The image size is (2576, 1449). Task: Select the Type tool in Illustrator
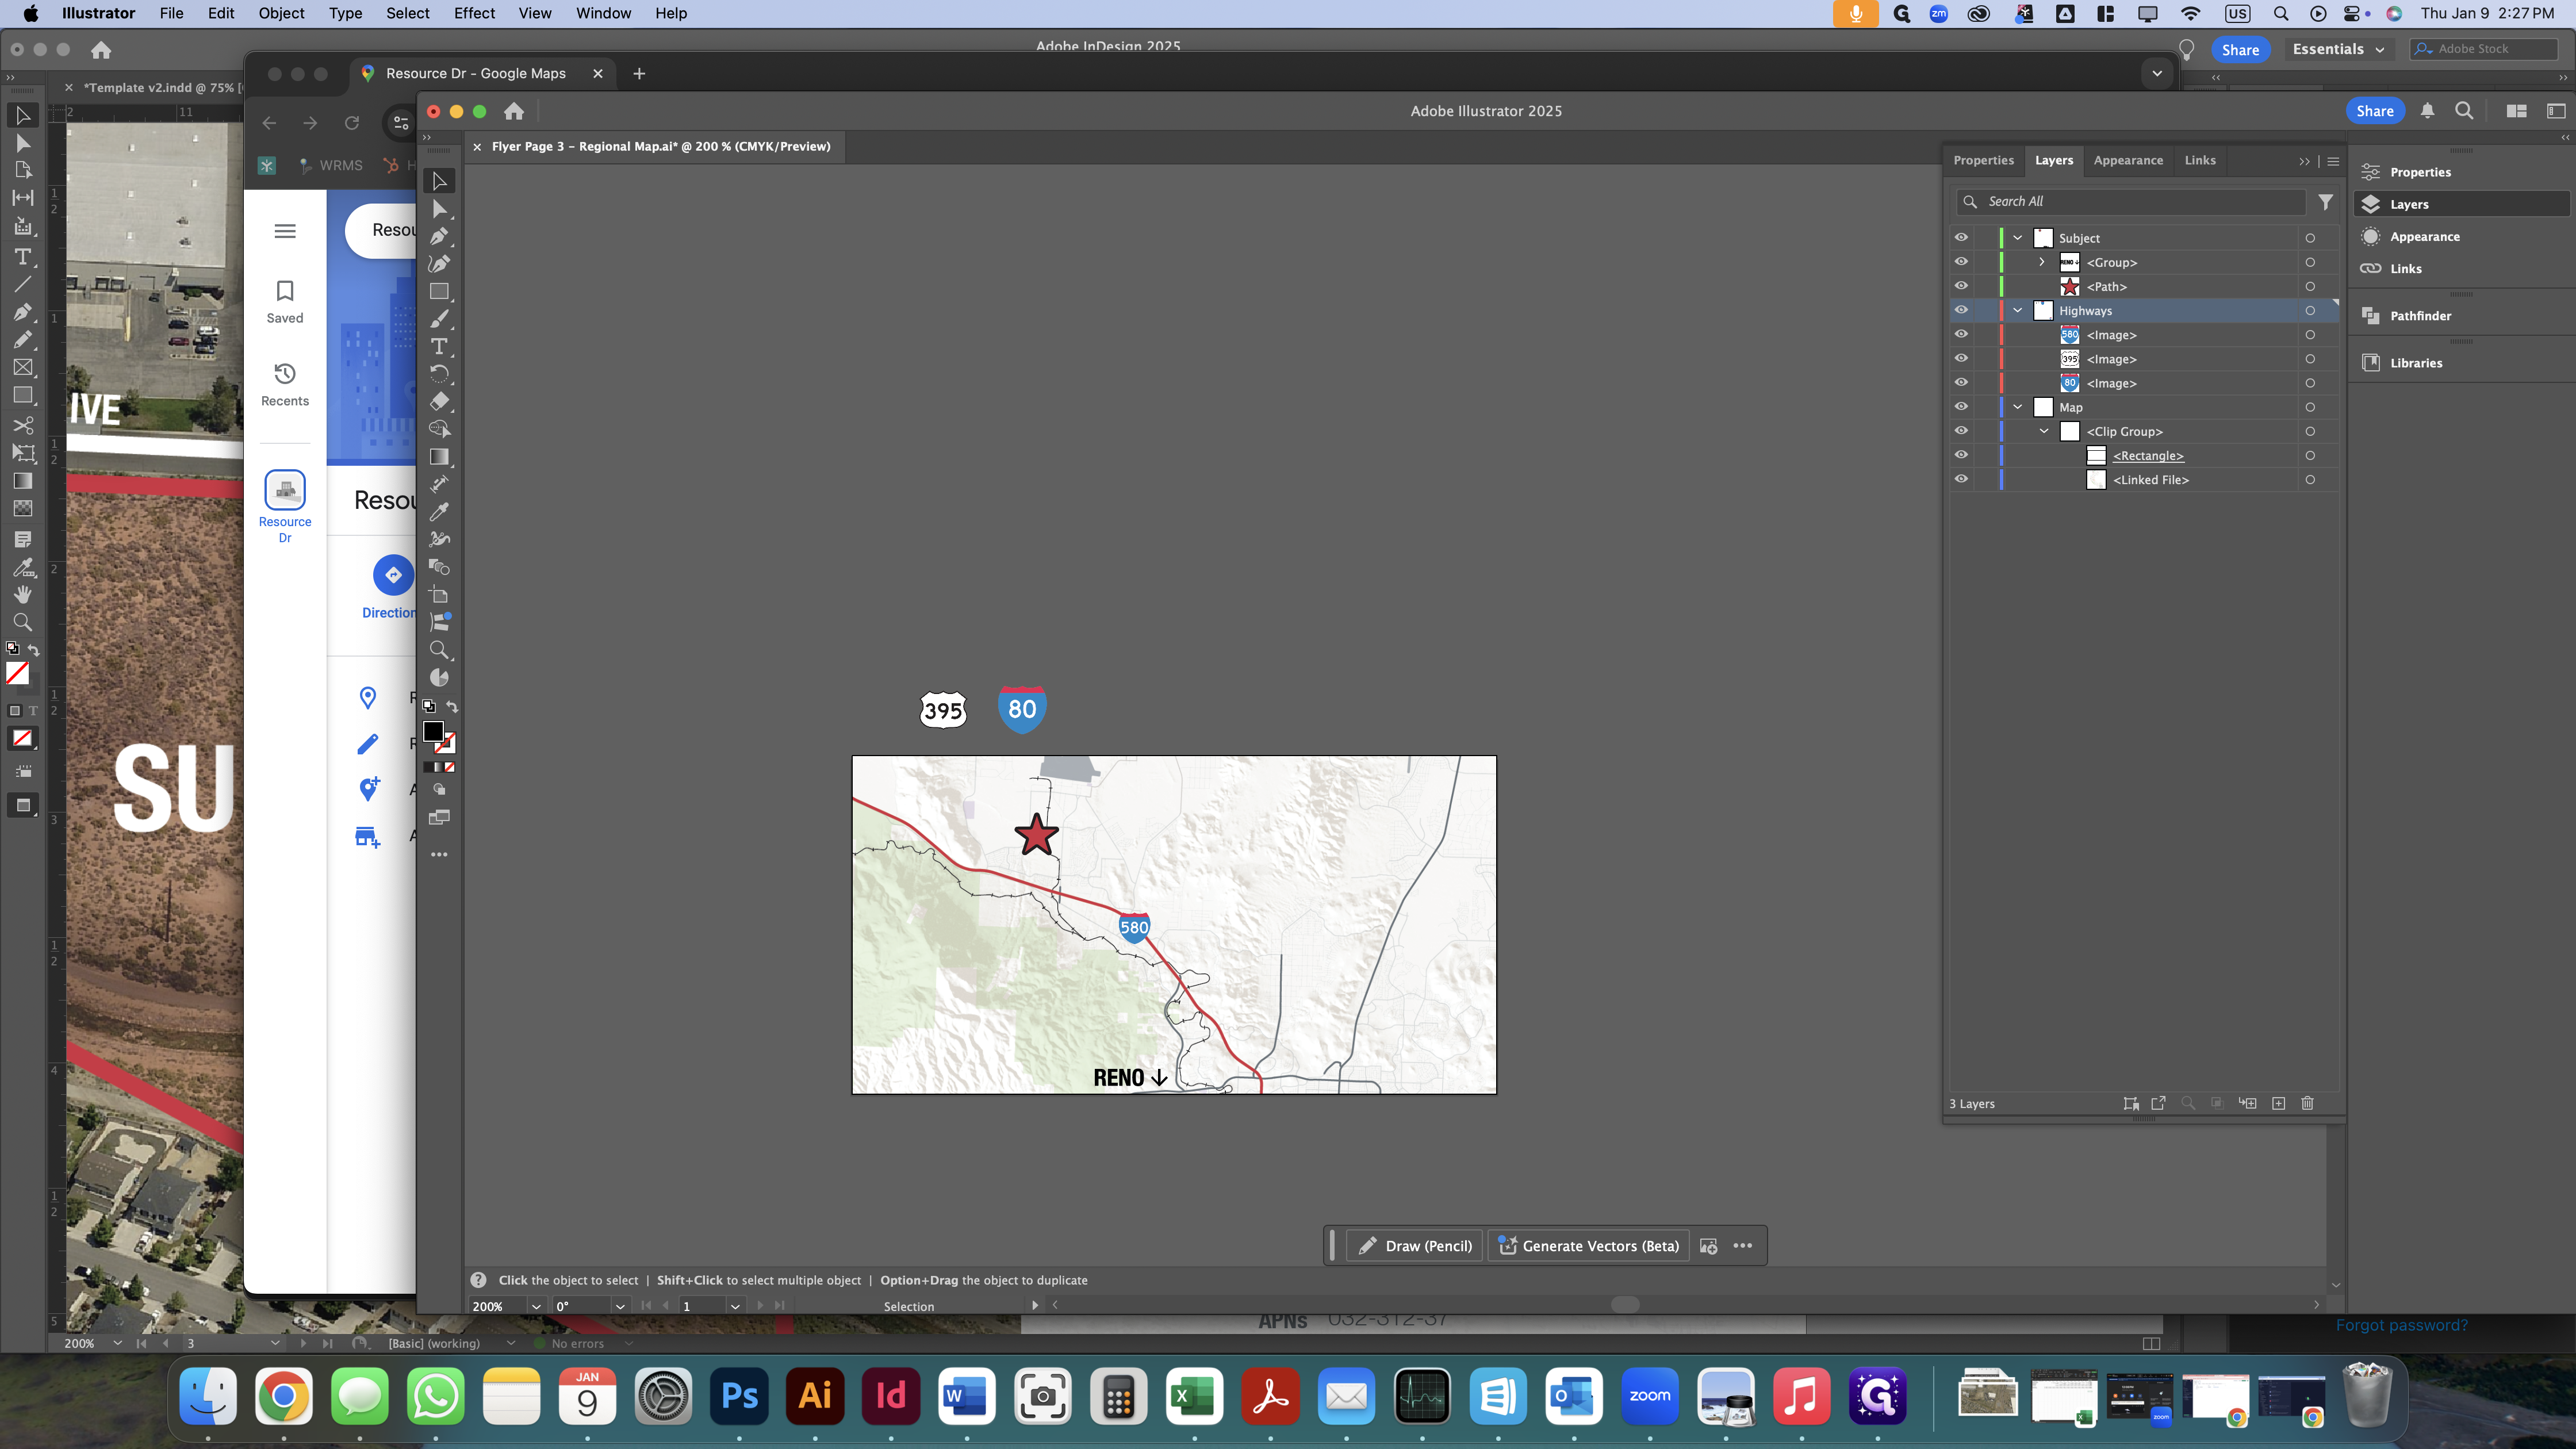point(439,347)
